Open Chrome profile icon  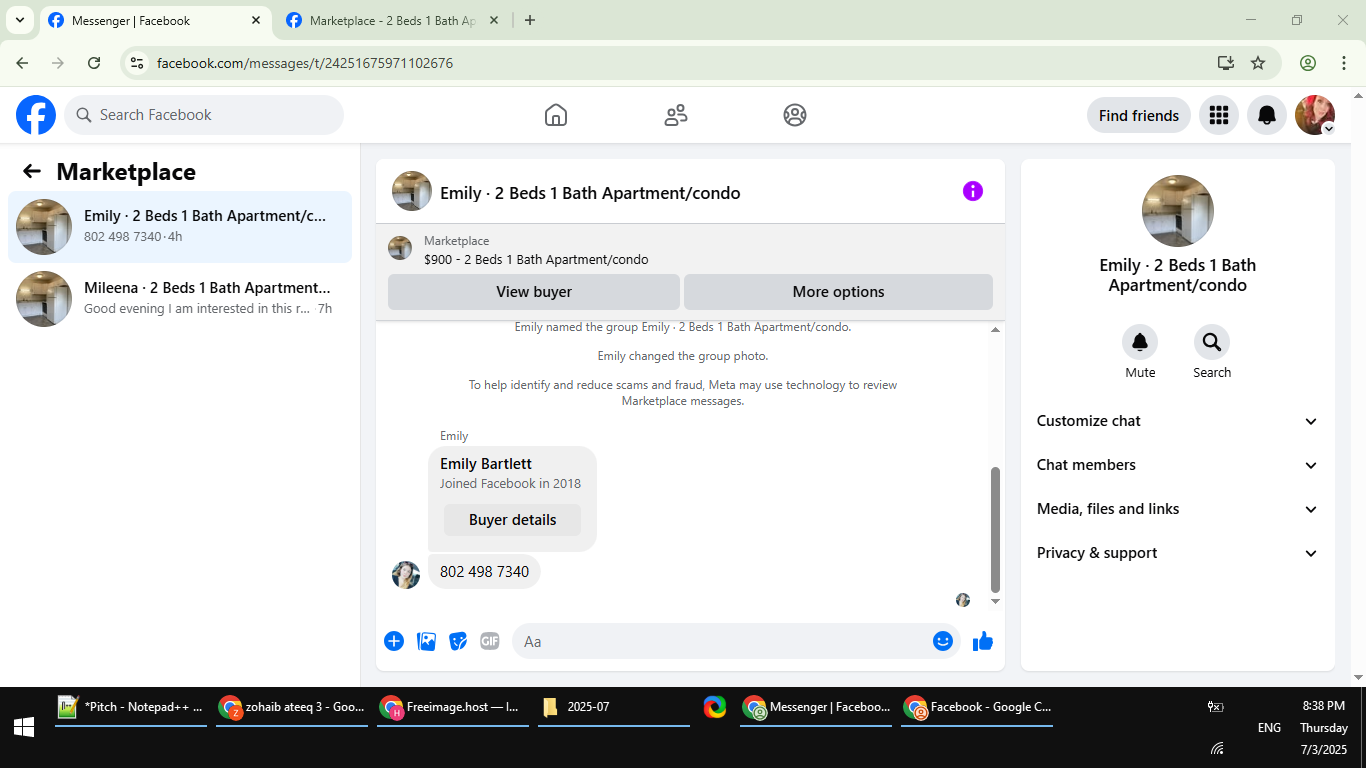tap(1308, 63)
